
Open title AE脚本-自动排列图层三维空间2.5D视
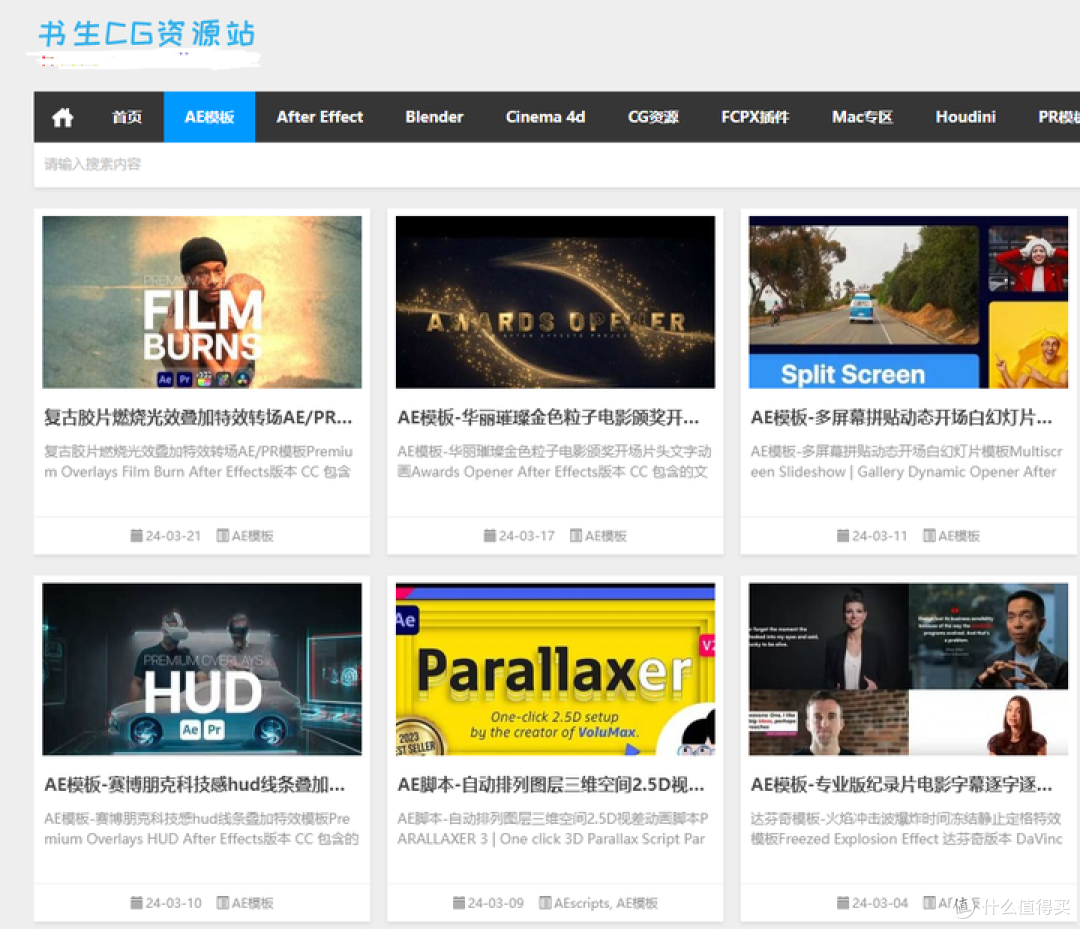pos(551,785)
